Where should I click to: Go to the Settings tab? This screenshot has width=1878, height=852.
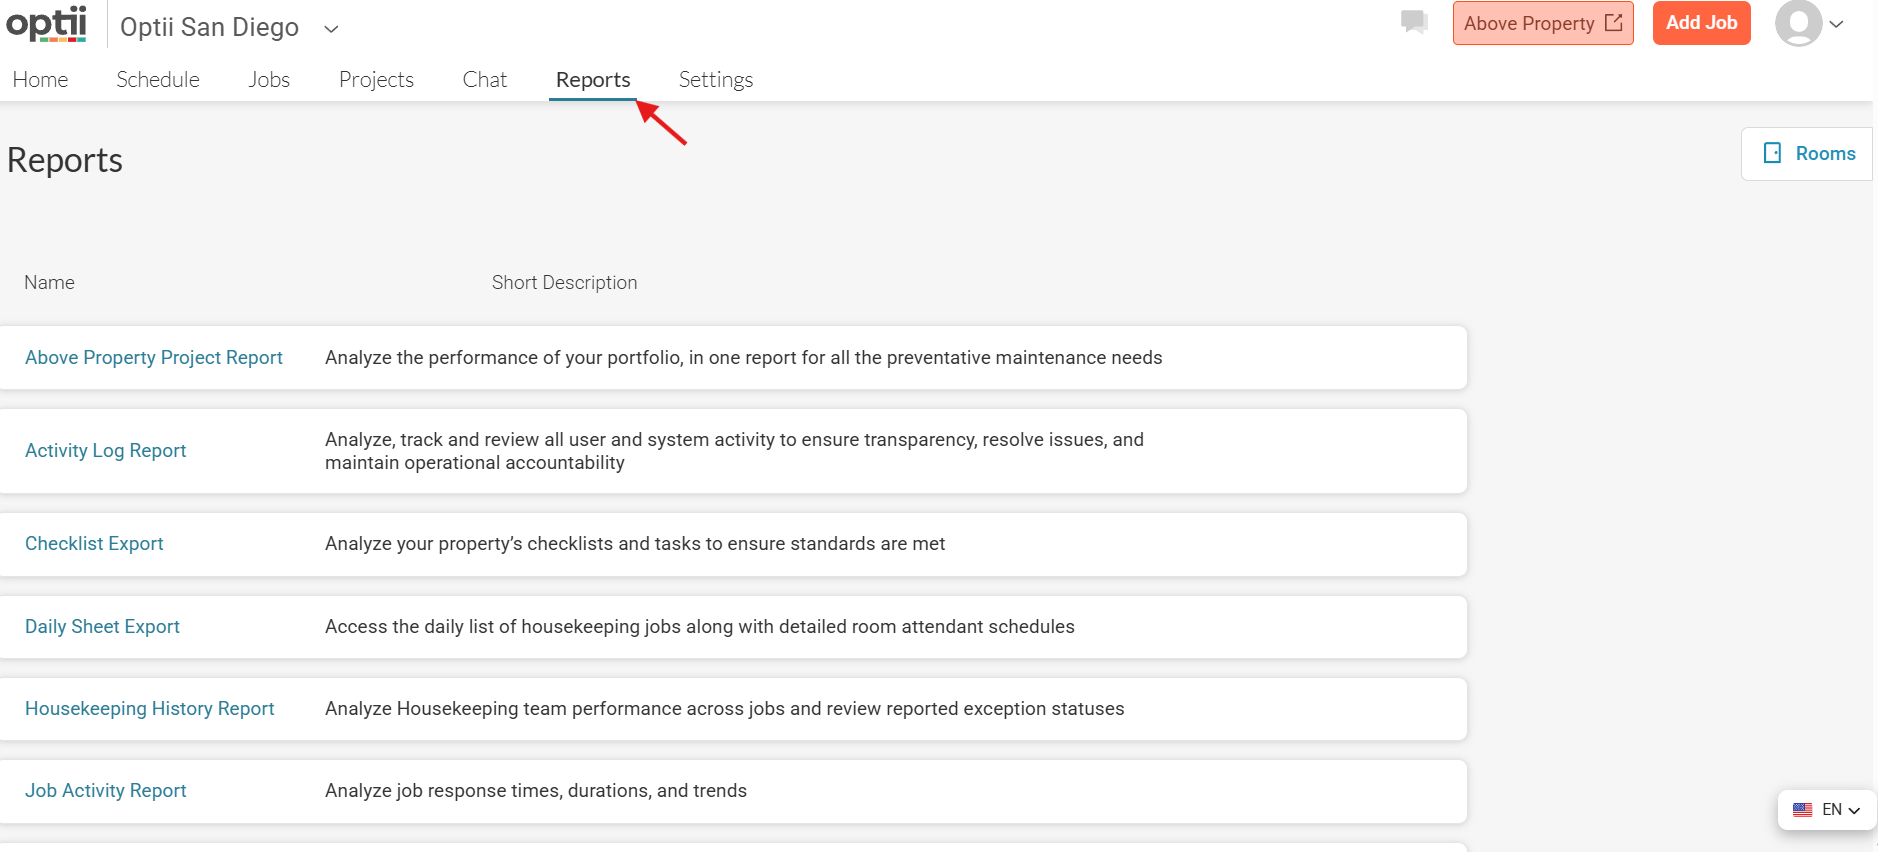[x=716, y=79]
